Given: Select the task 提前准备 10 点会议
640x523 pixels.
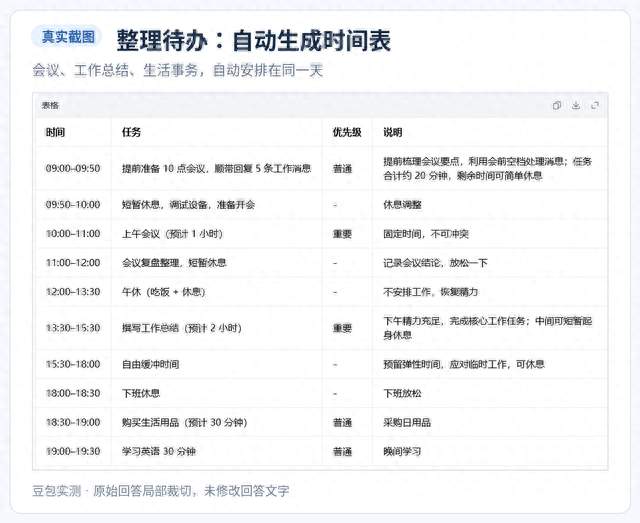Looking at the screenshot, I should (163, 168).
